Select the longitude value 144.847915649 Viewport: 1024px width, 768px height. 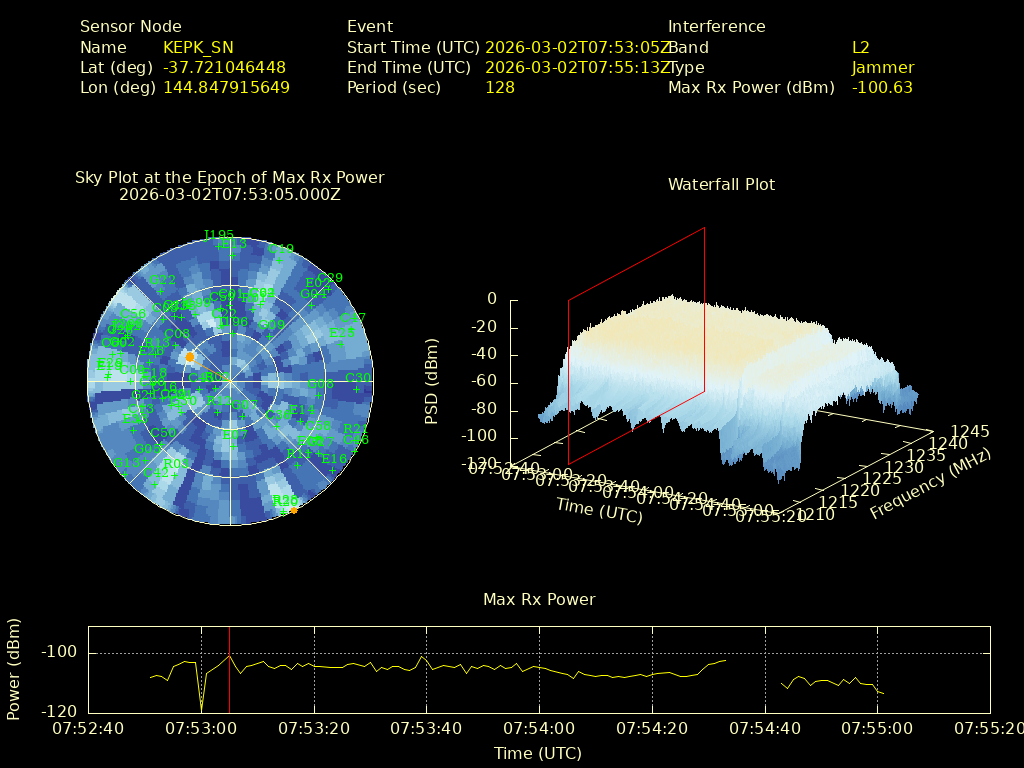tap(226, 88)
